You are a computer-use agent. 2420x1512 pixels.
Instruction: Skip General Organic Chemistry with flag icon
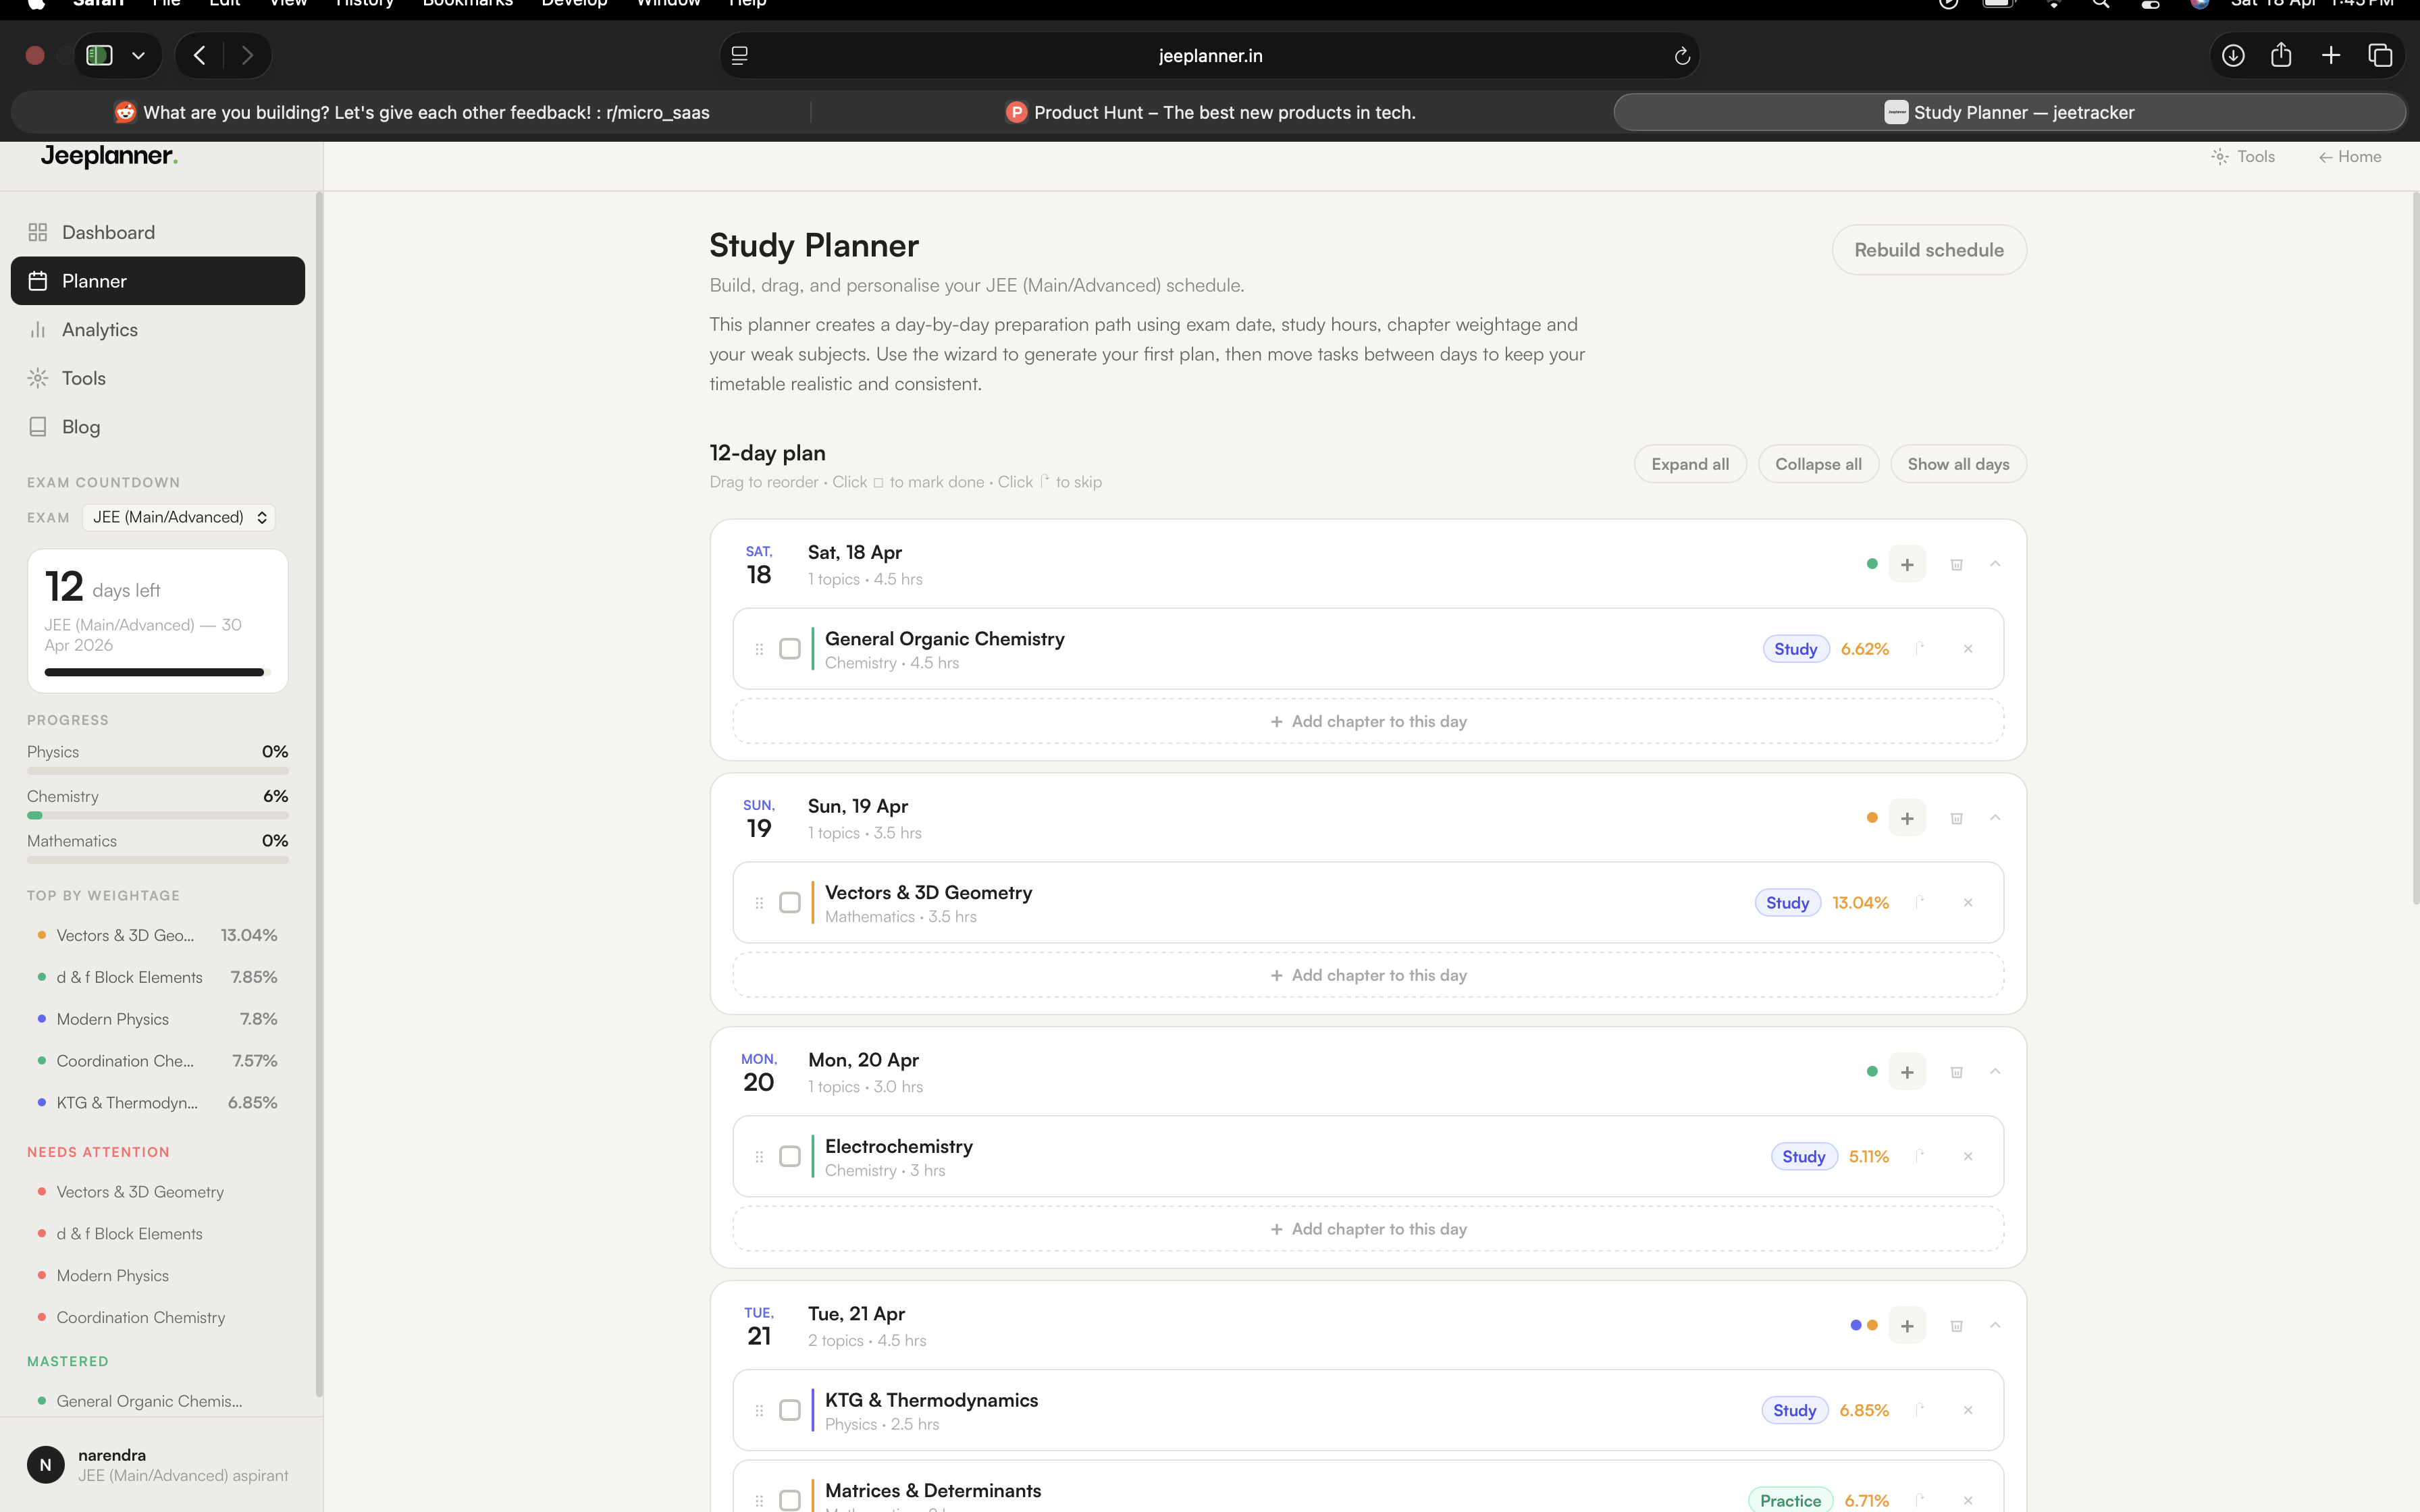tap(1920, 648)
